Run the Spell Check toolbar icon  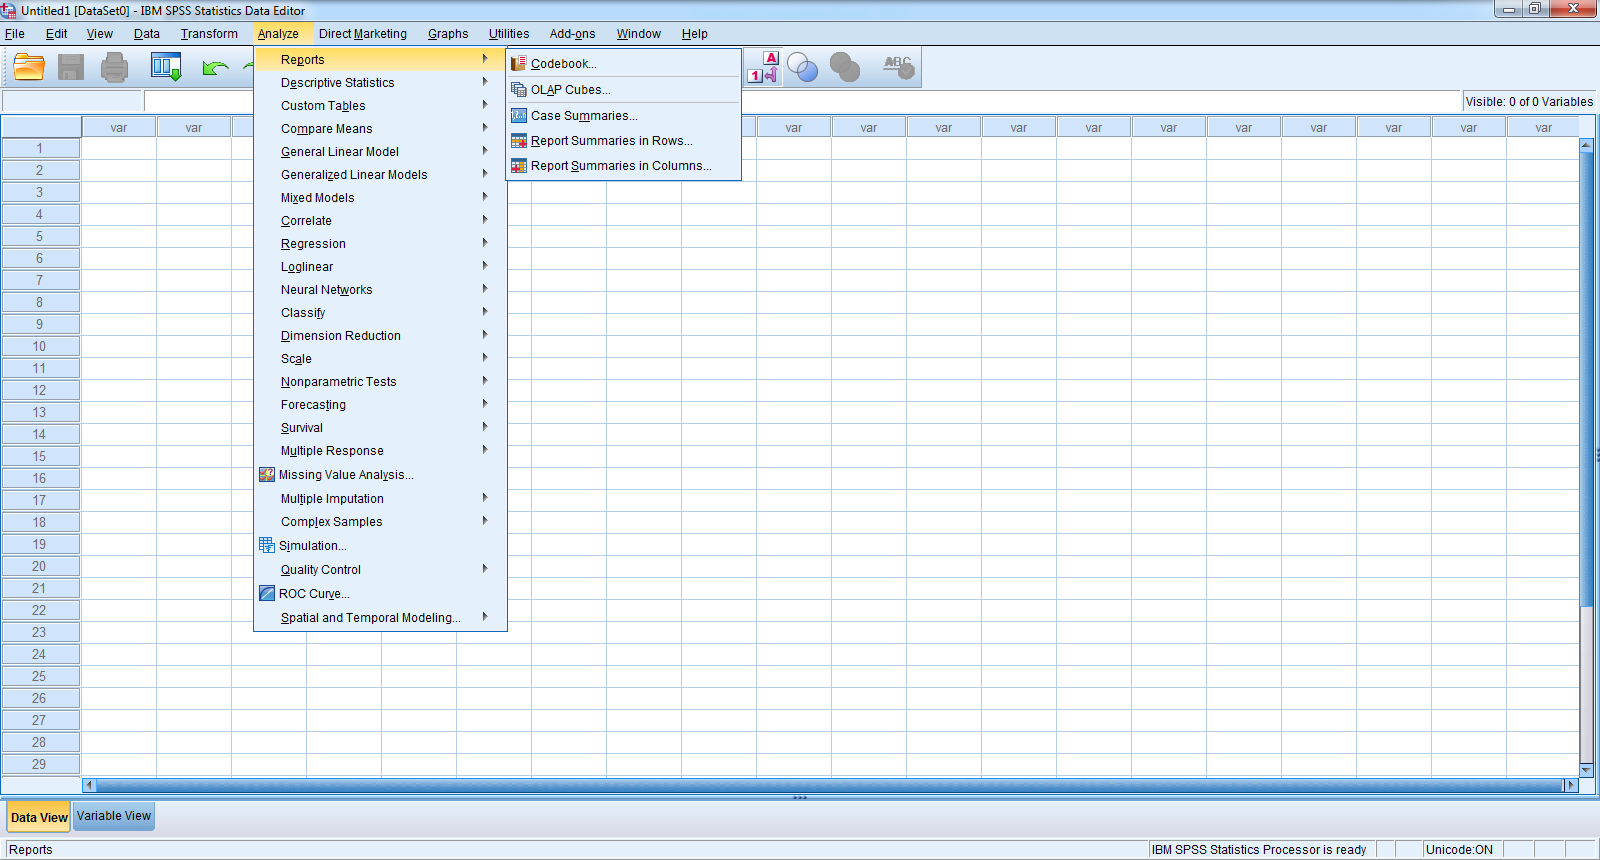(898, 67)
